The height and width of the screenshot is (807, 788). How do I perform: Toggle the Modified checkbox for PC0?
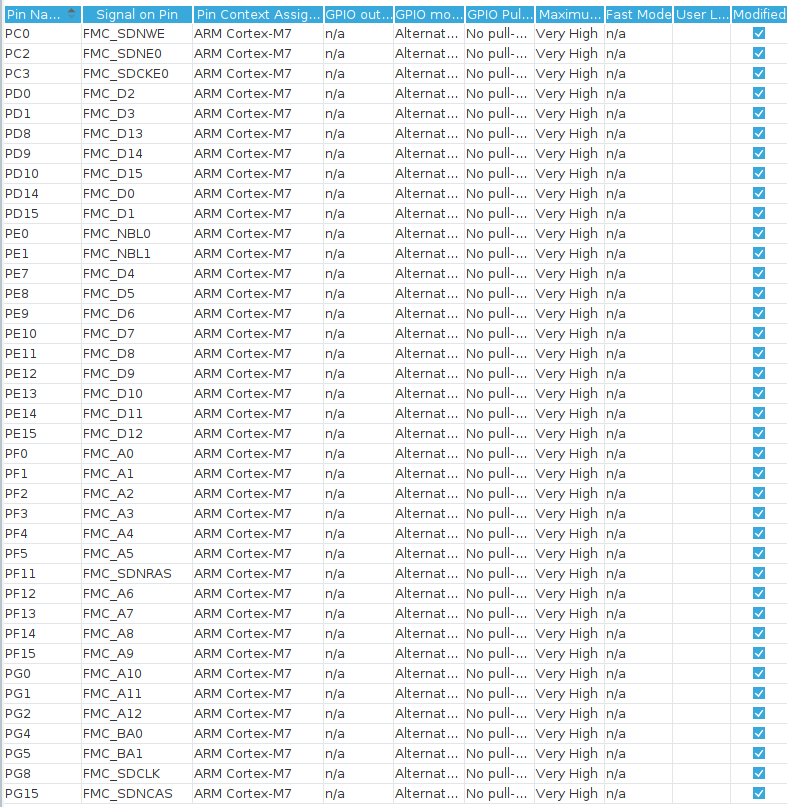pos(759,33)
